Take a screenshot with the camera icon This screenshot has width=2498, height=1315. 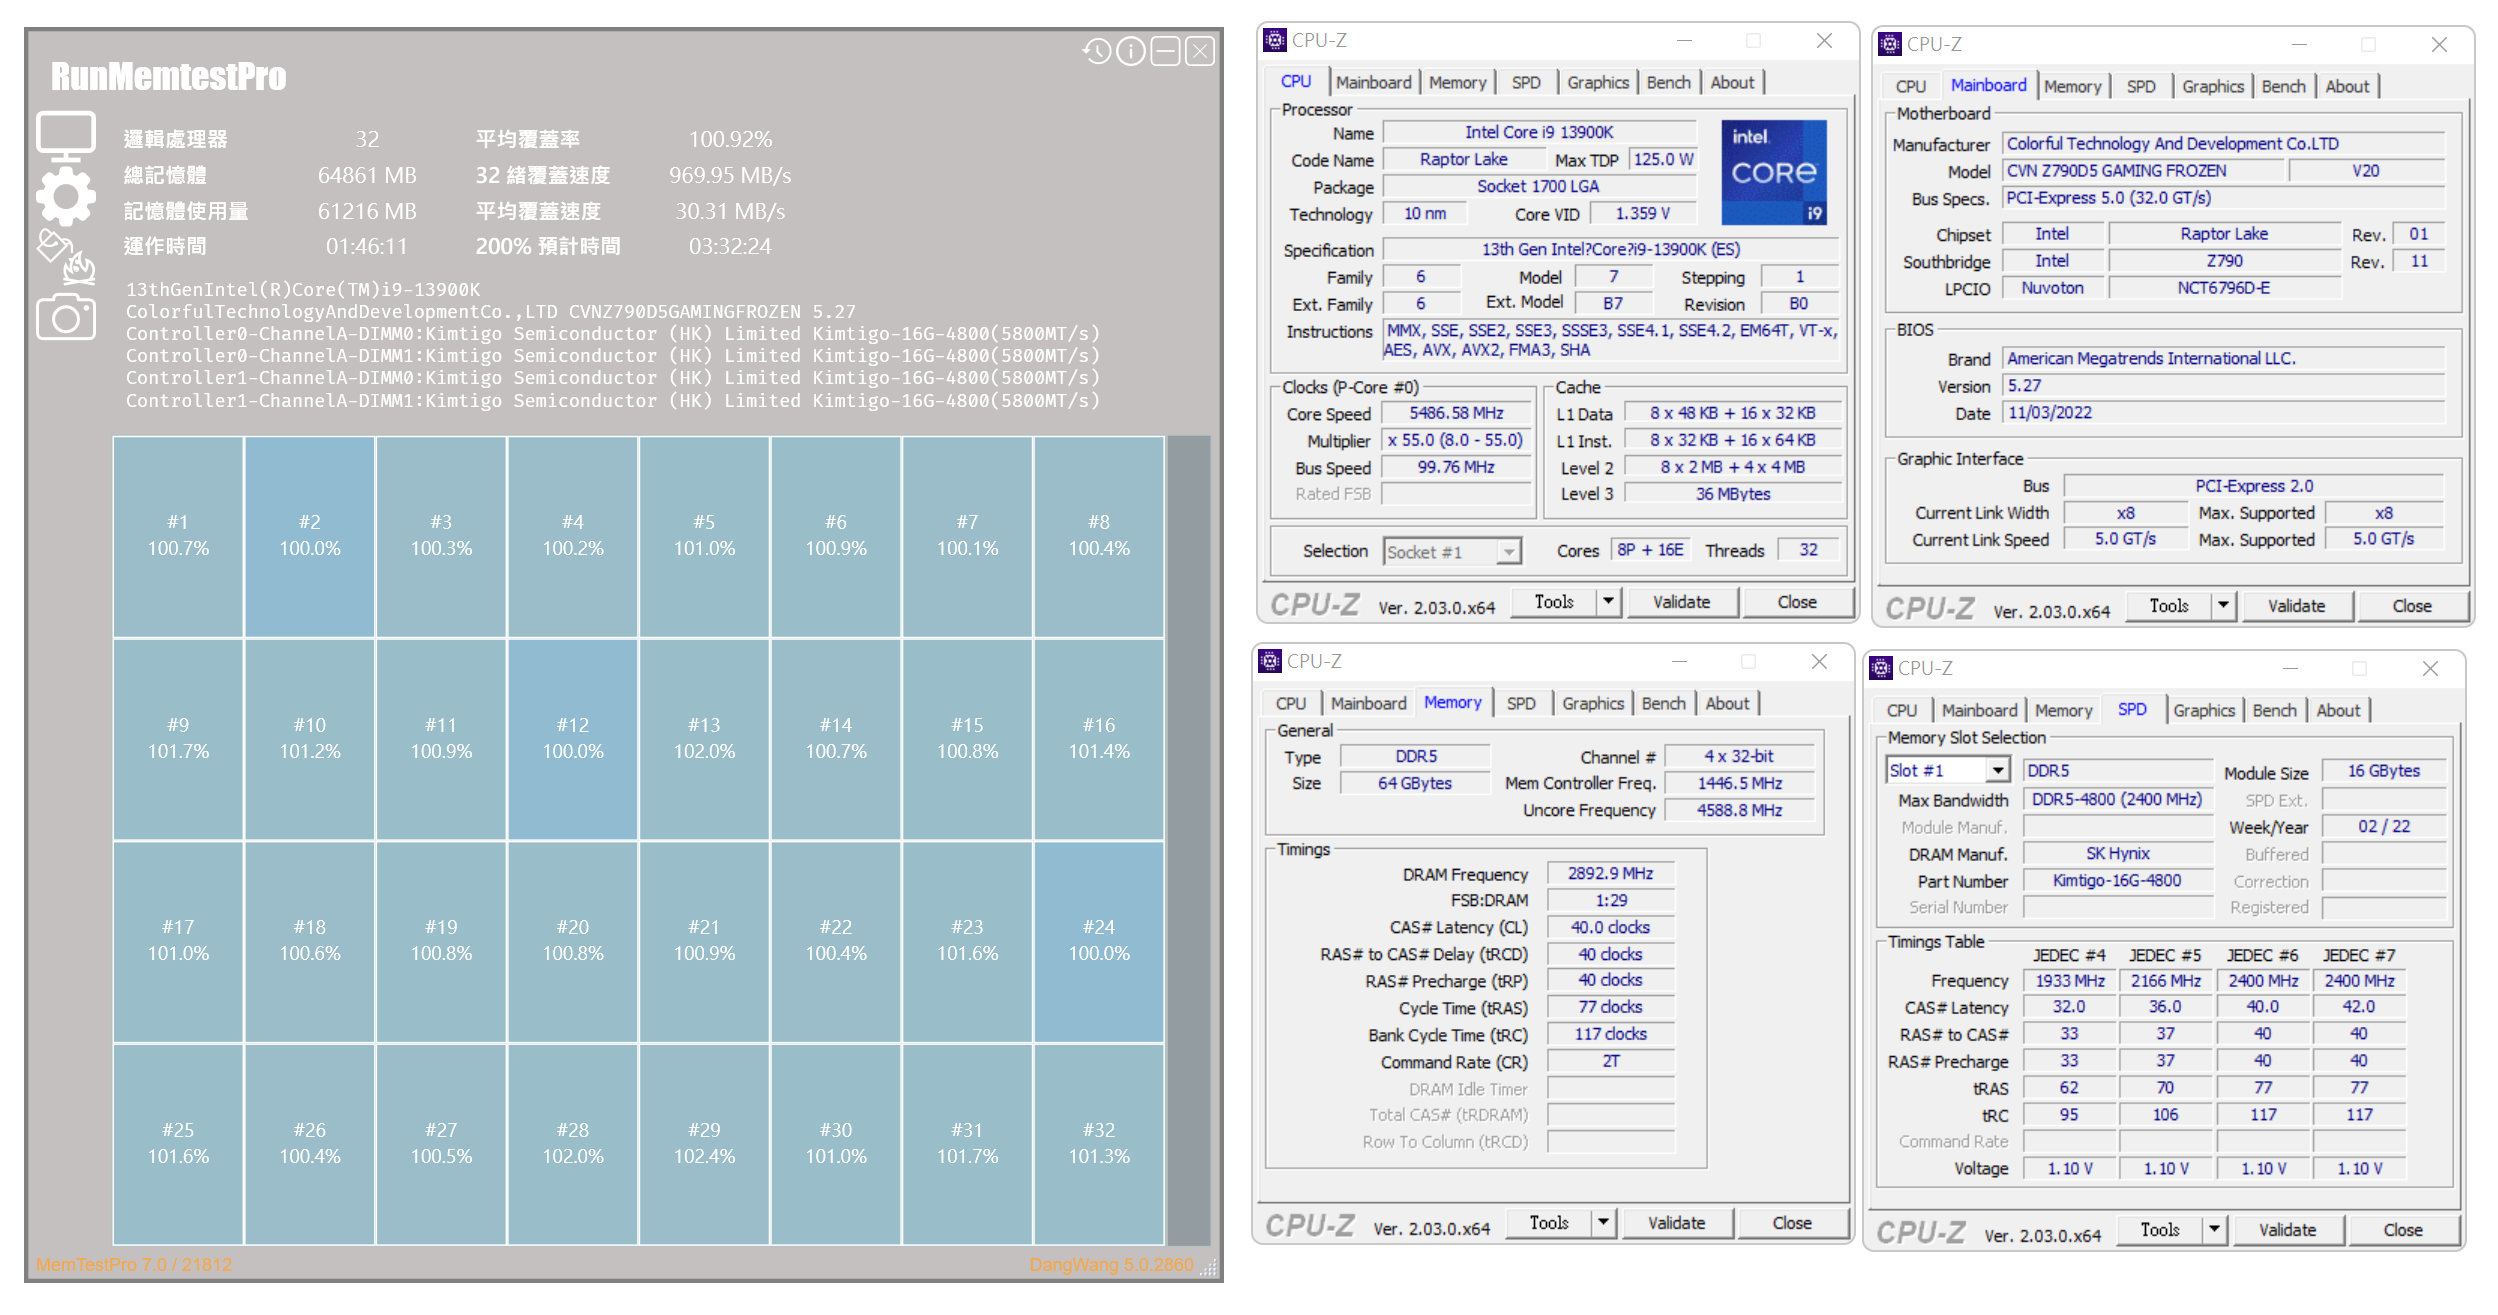[x=66, y=317]
